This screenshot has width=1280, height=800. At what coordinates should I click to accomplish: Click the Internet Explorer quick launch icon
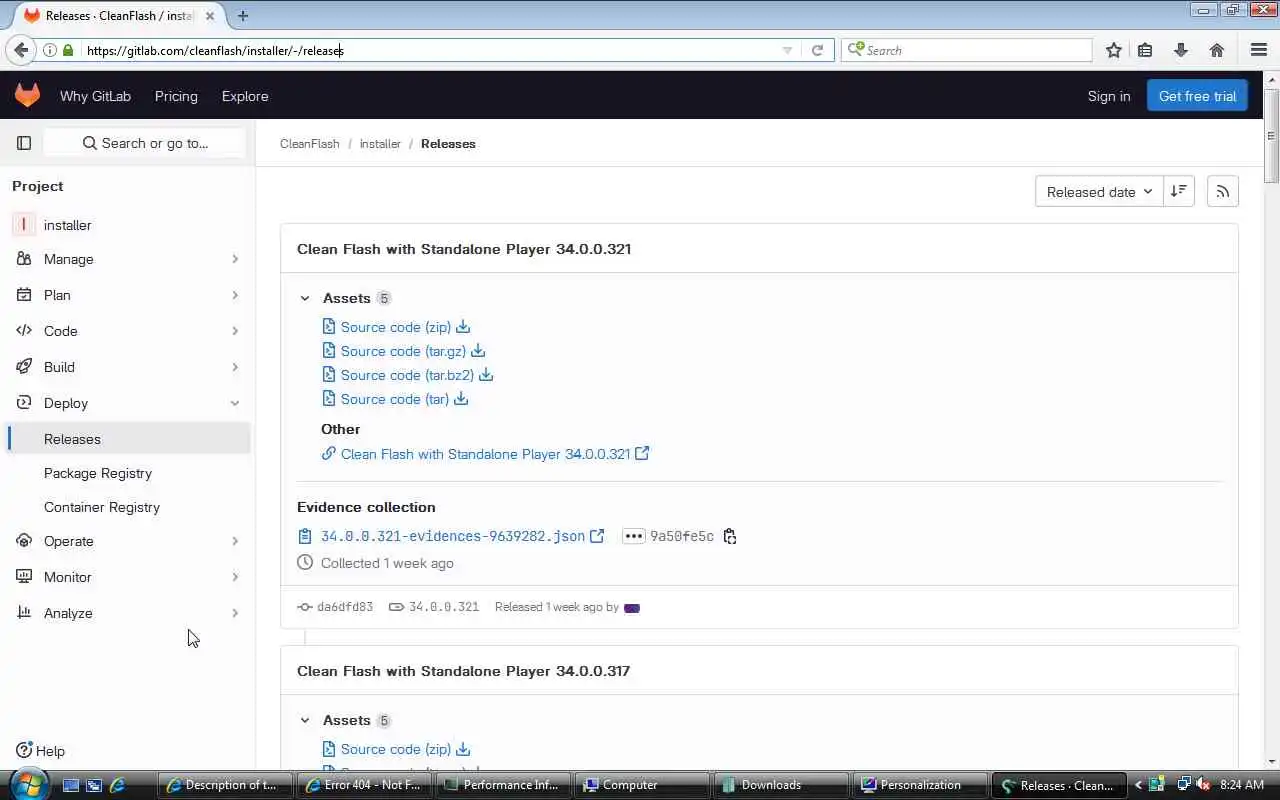click(117, 785)
